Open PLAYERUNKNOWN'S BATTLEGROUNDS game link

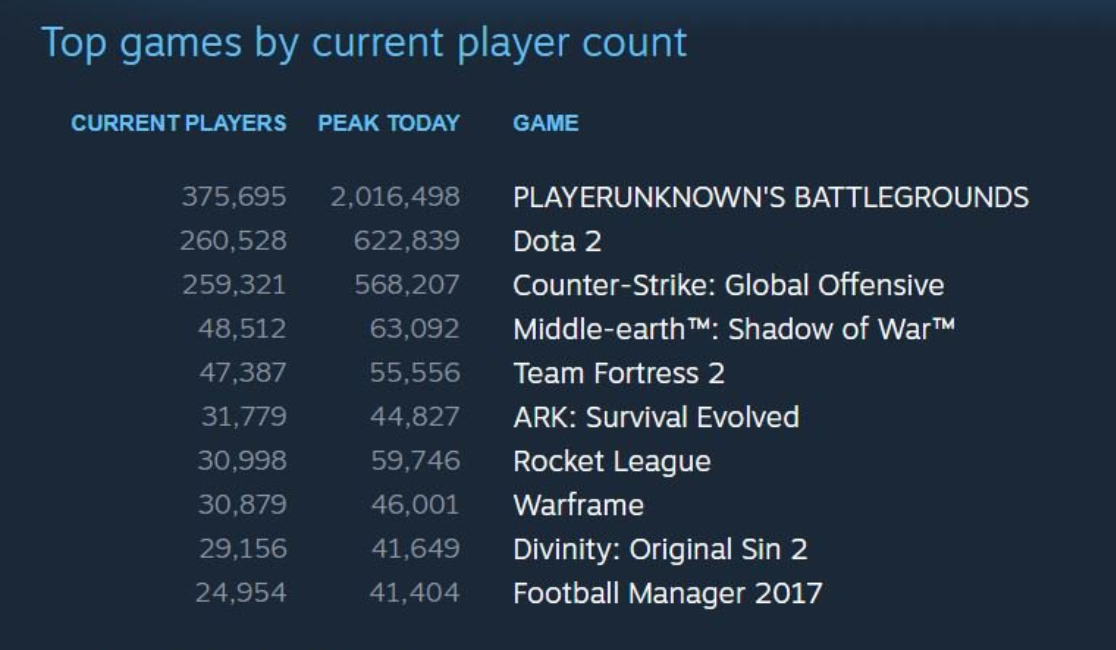pos(771,197)
